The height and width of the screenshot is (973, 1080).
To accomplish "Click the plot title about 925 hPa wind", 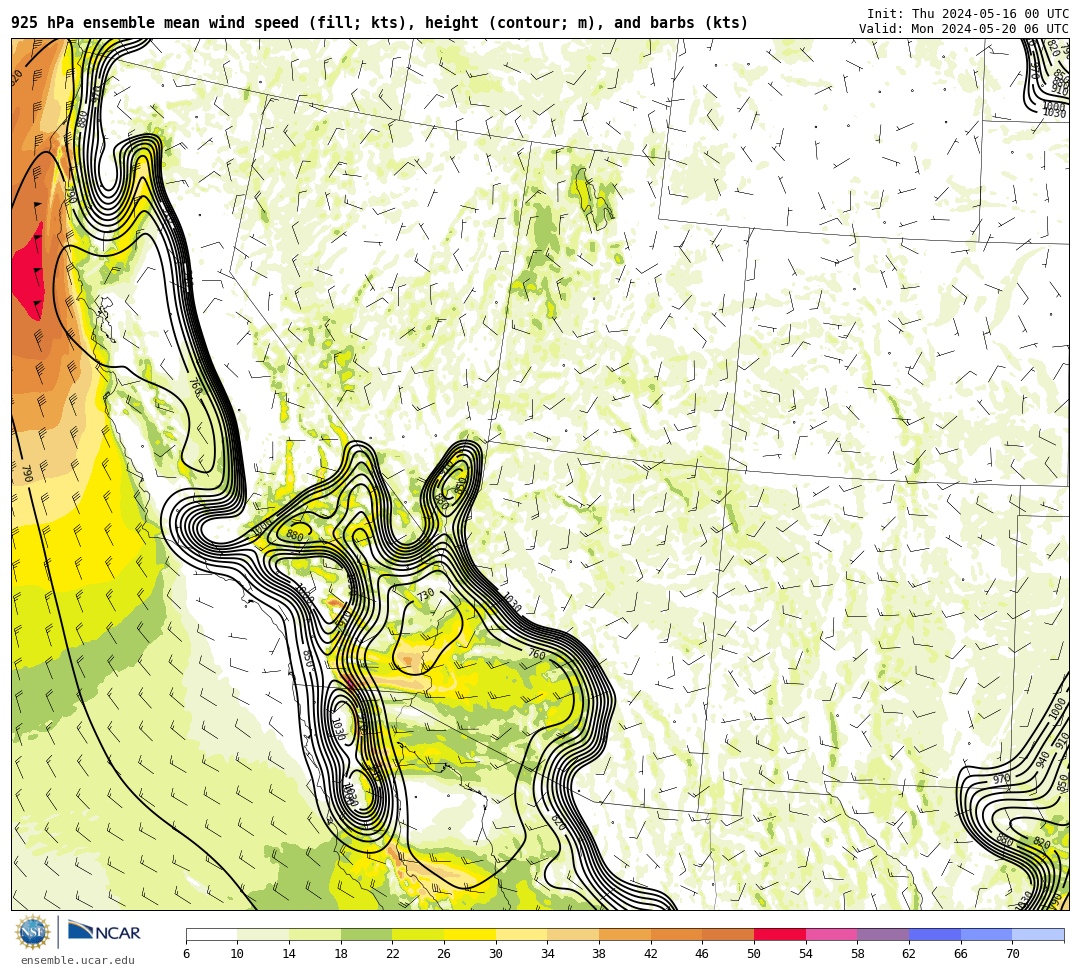I will pos(380,23).
